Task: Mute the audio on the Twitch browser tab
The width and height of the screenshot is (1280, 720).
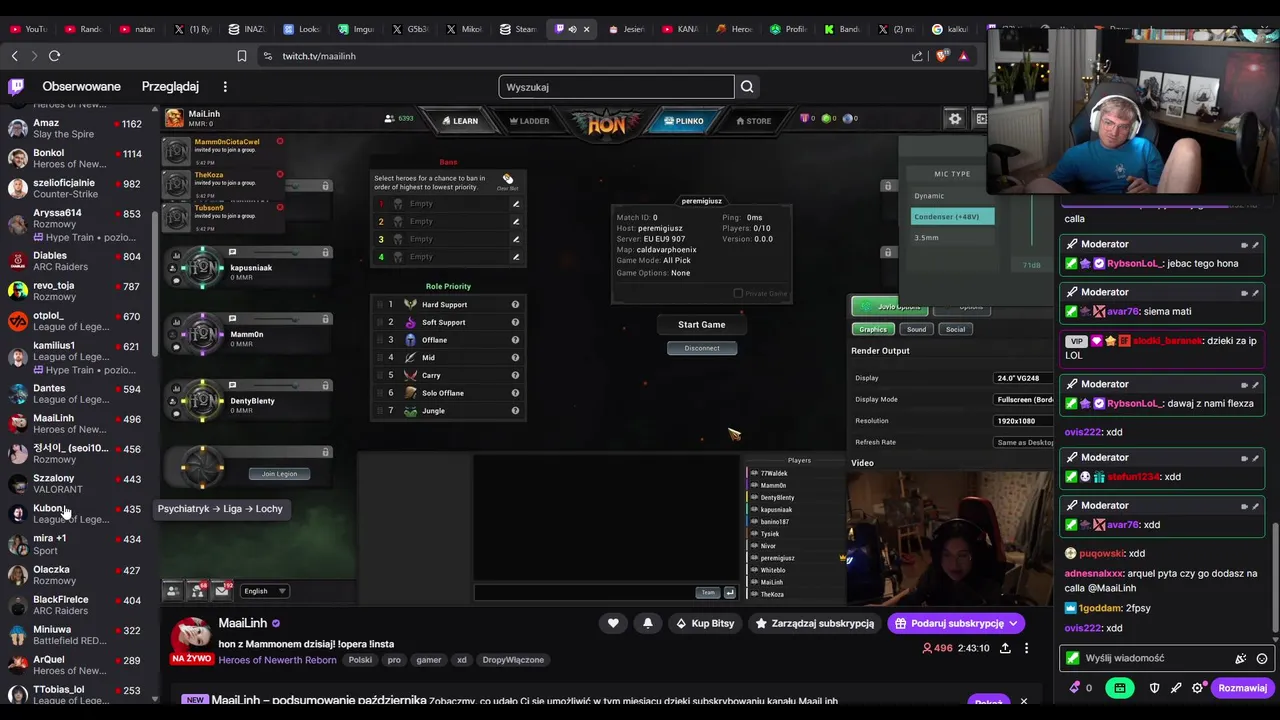Action: click(572, 29)
